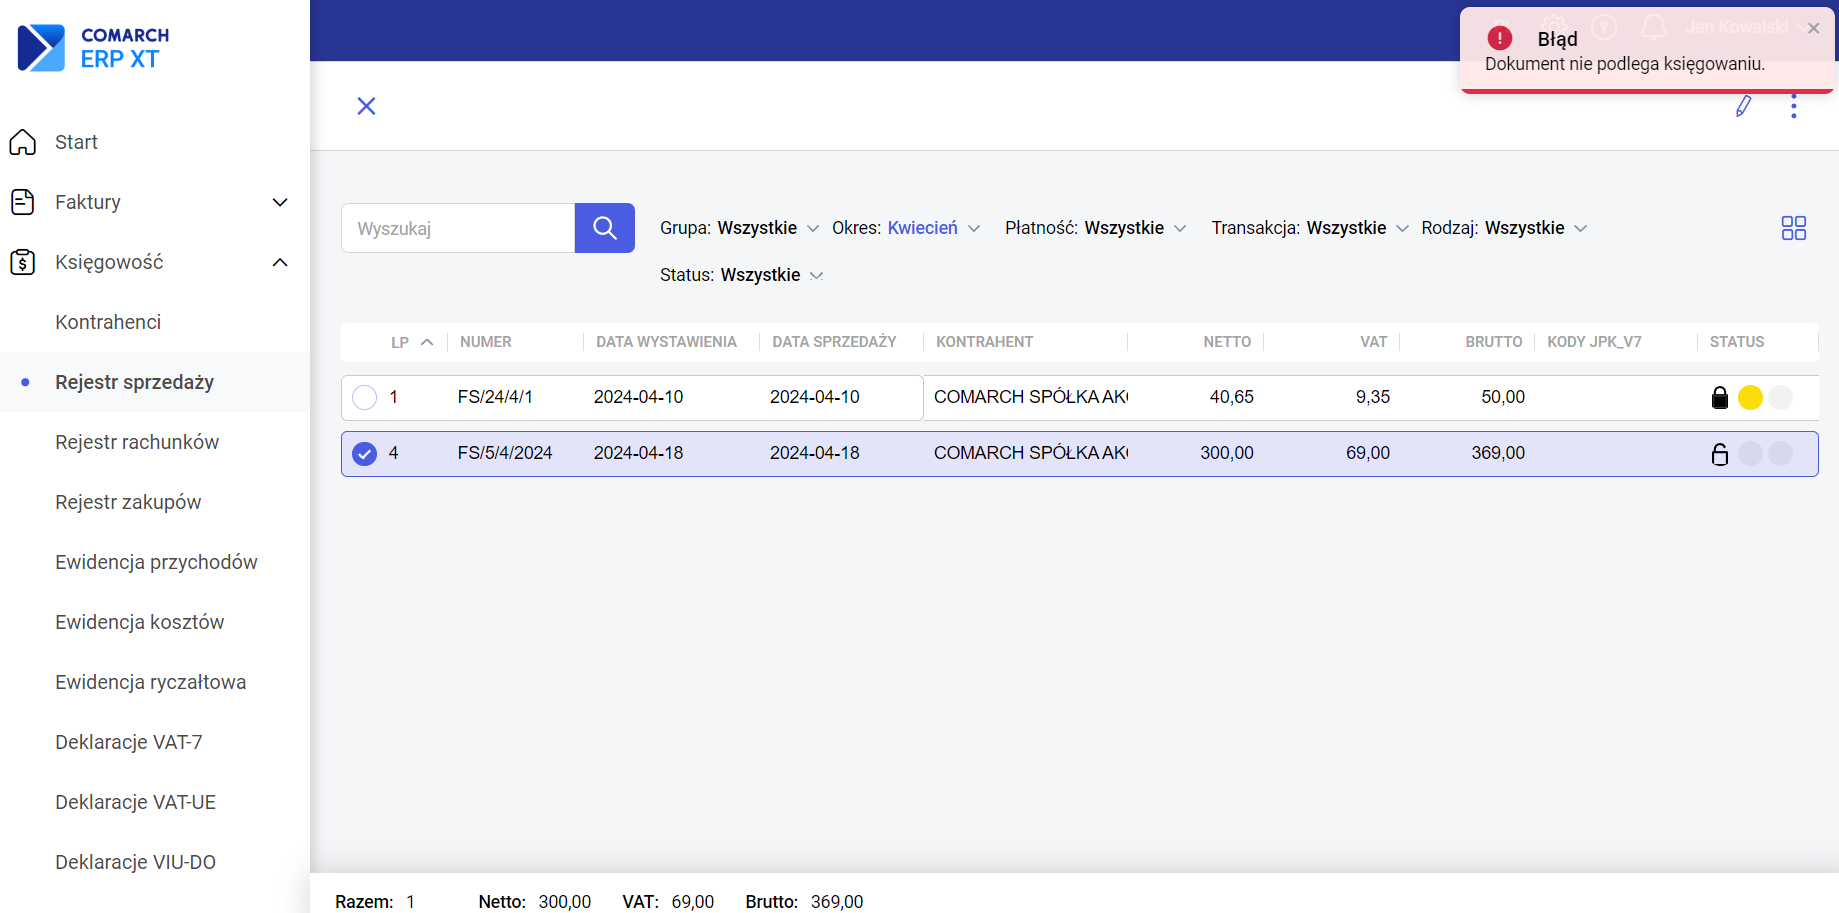The width and height of the screenshot is (1839, 913).
Task: Click the yellow status dot for FS/24/4/1
Action: coord(1750,398)
